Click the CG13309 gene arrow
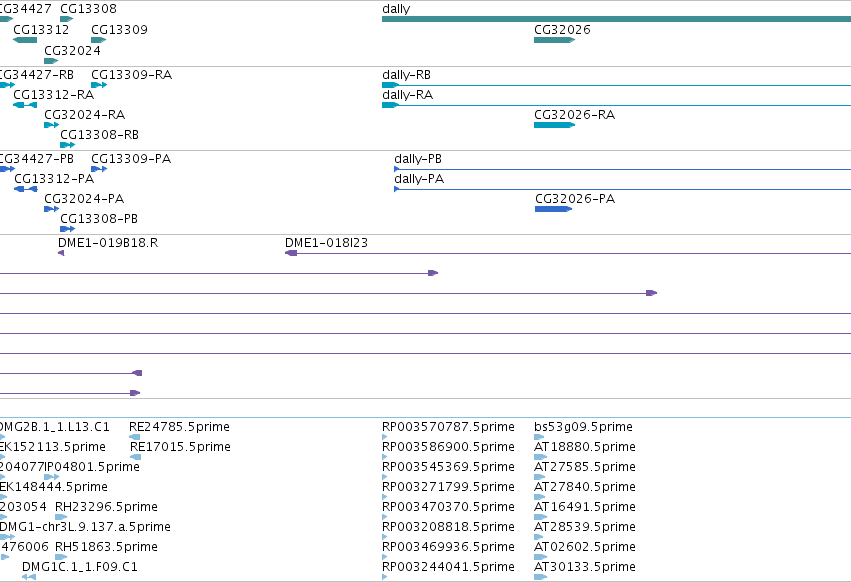851x582 pixels. (99, 40)
